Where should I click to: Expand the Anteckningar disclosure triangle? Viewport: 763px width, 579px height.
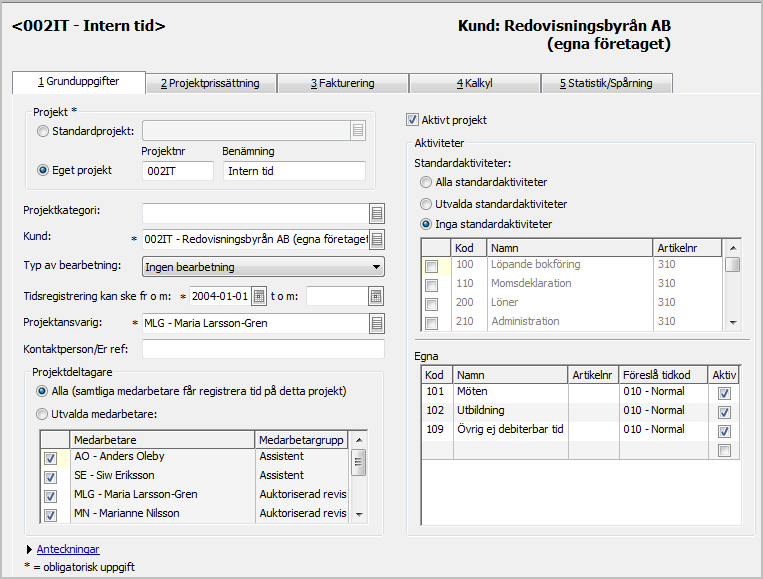click(30, 549)
